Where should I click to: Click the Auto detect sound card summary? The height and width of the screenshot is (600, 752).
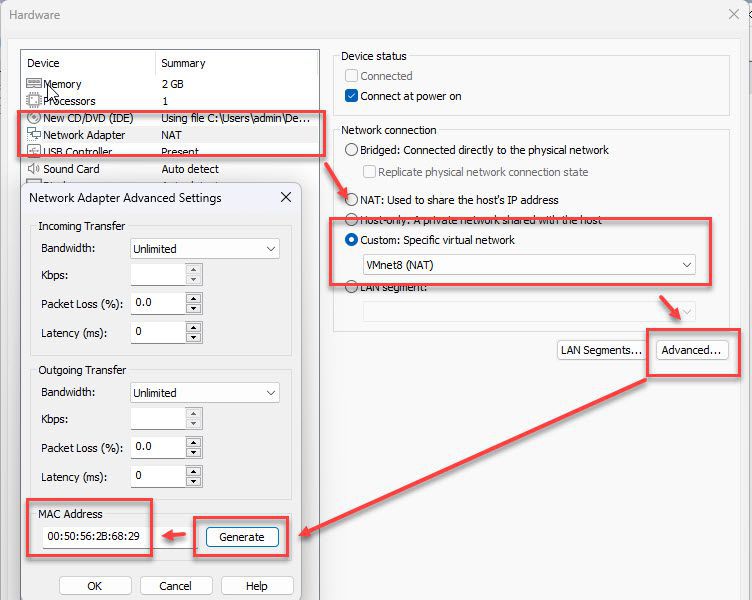[x=190, y=169]
